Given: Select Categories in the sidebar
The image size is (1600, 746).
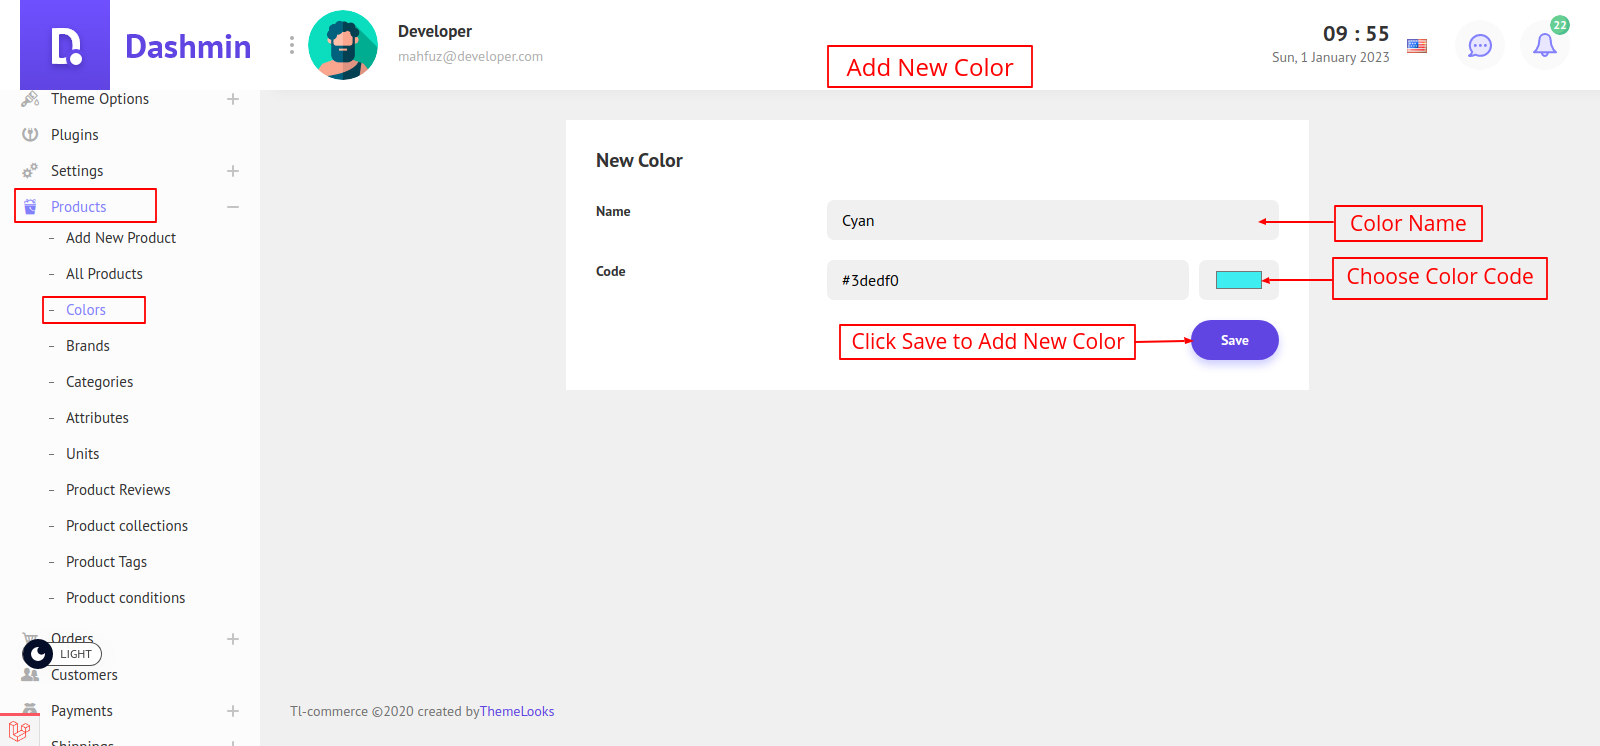Looking at the screenshot, I should pyautogui.click(x=99, y=382).
